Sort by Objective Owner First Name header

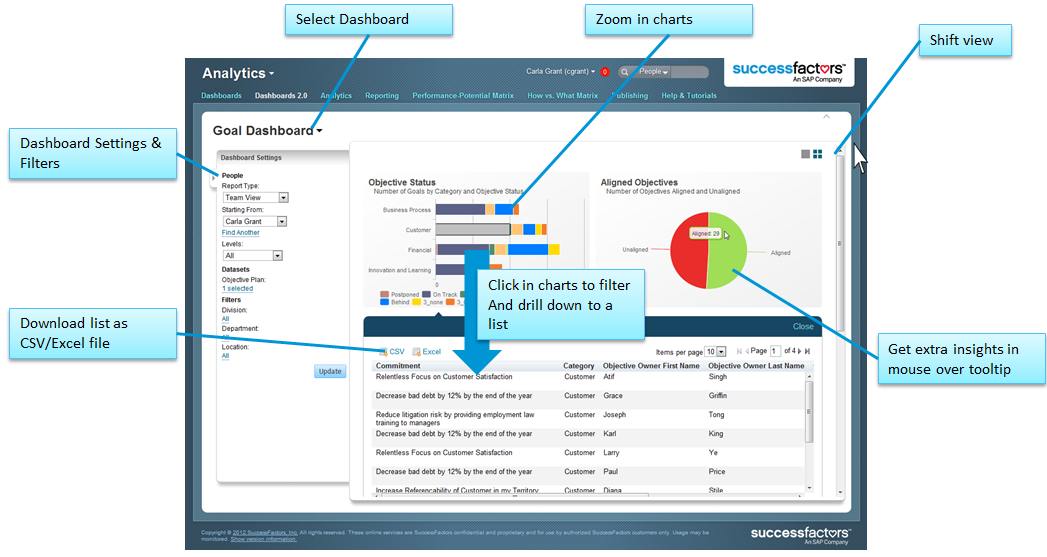[651, 366]
